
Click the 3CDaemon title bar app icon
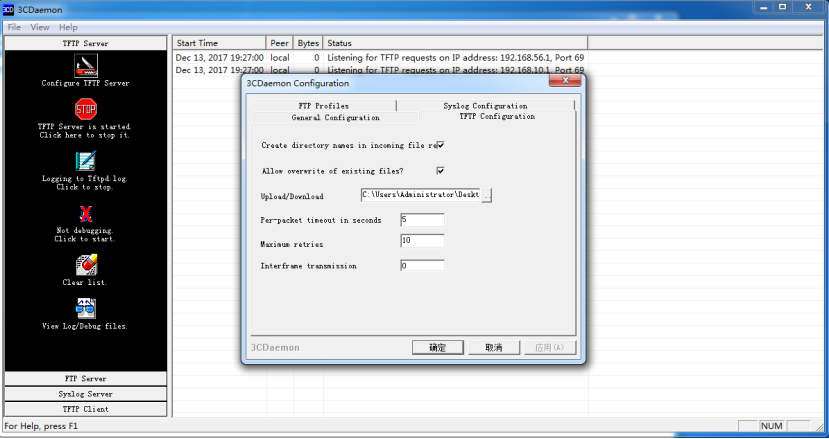[x=8, y=10]
